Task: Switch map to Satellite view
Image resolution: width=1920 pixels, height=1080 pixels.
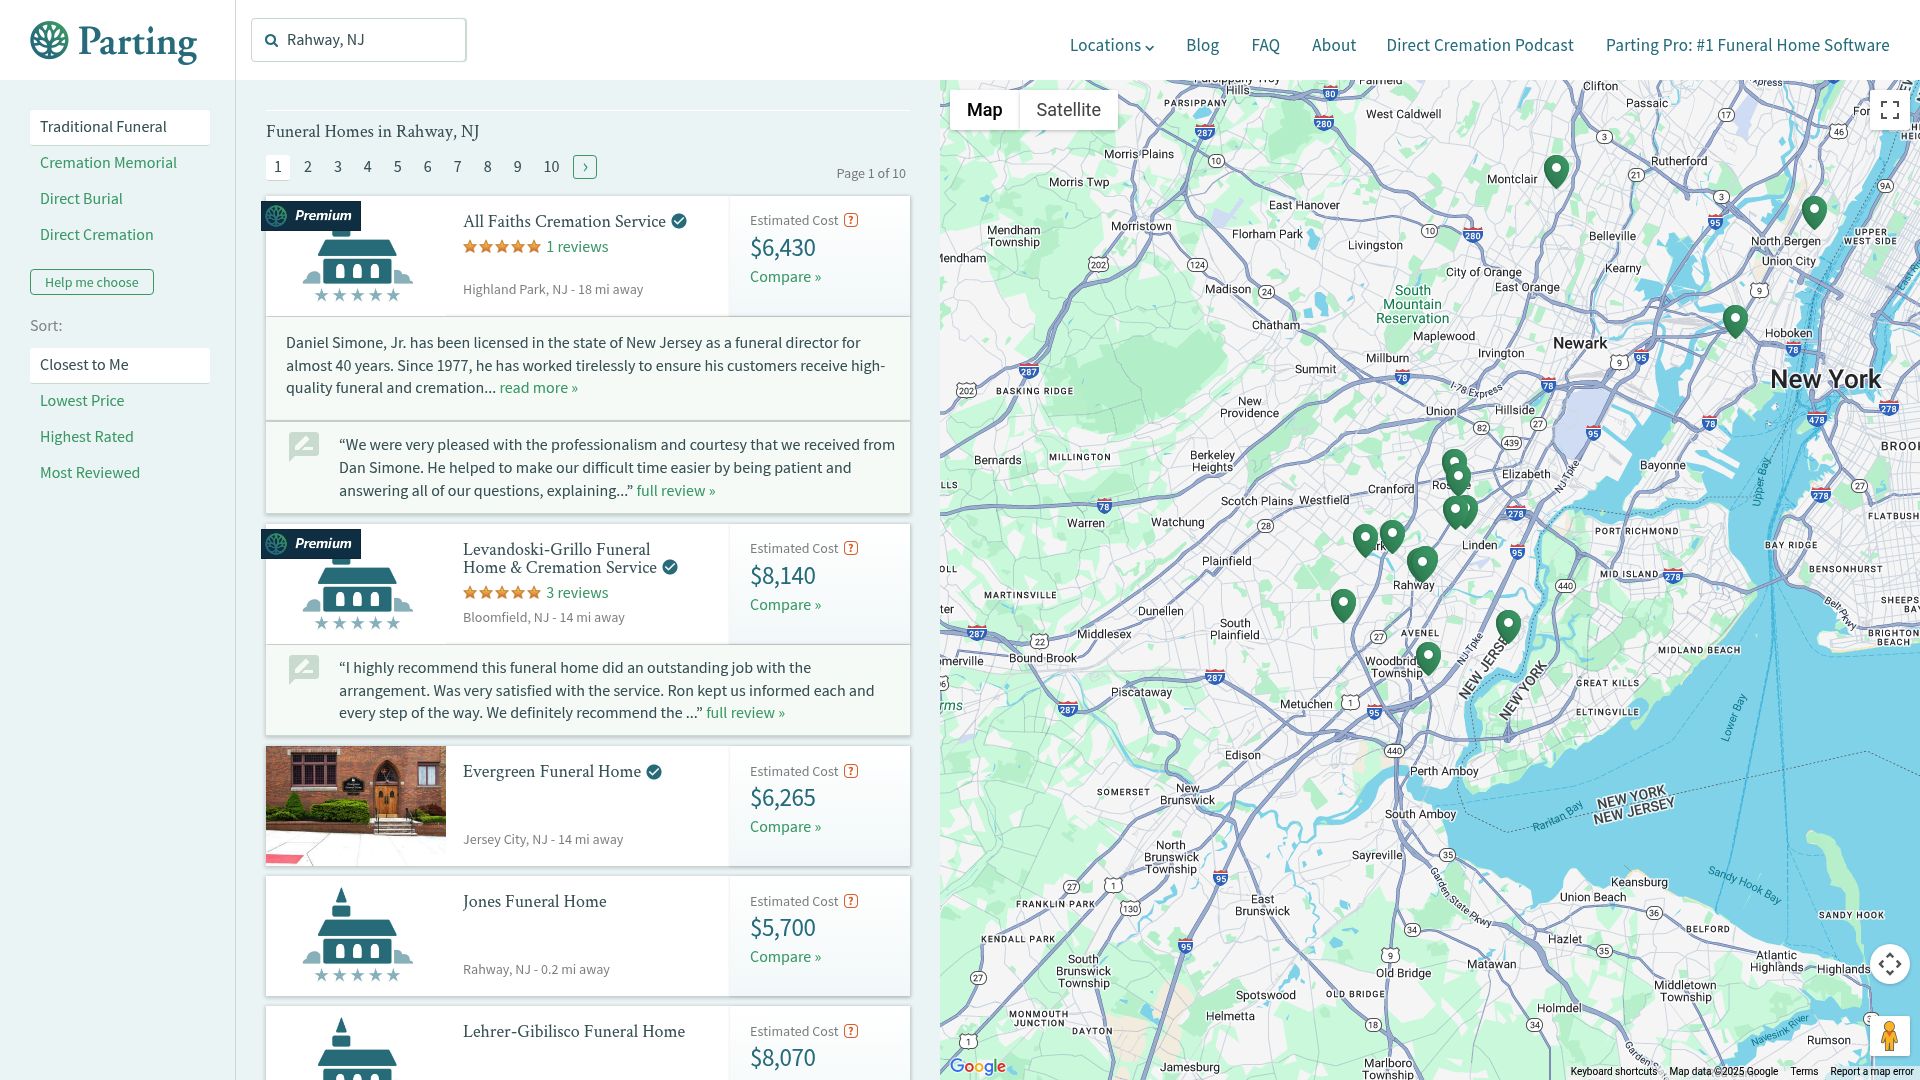Action: click(1068, 110)
